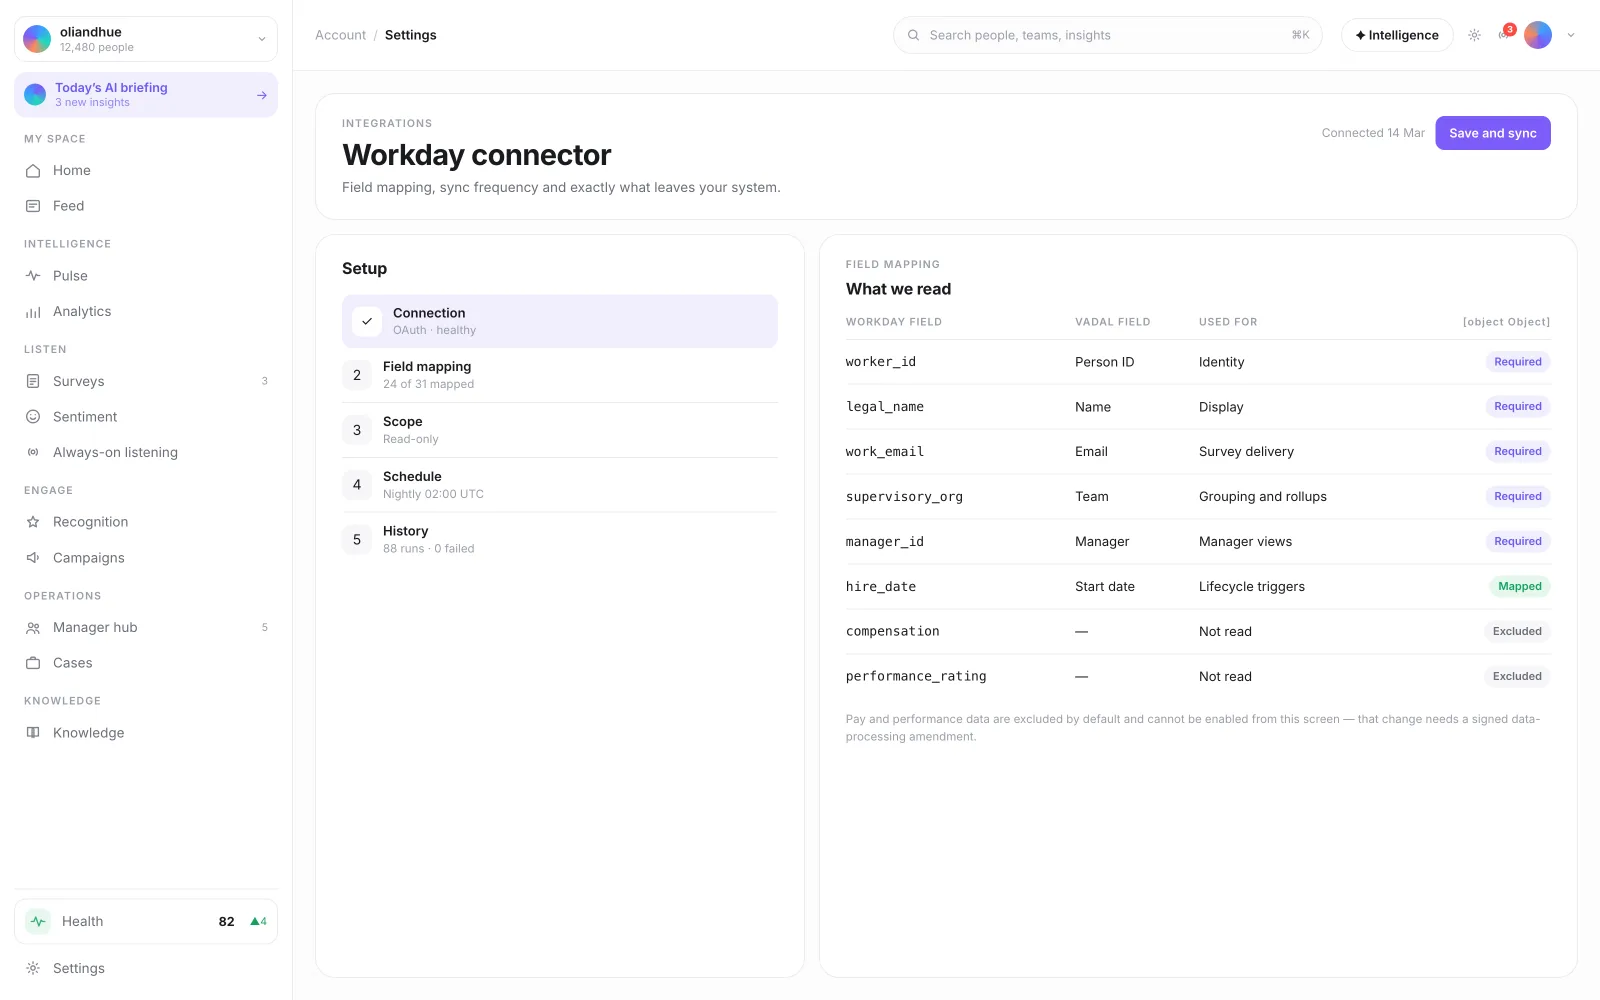The height and width of the screenshot is (1000, 1600).
Task: Click the Manager hub people icon
Action: tap(33, 628)
